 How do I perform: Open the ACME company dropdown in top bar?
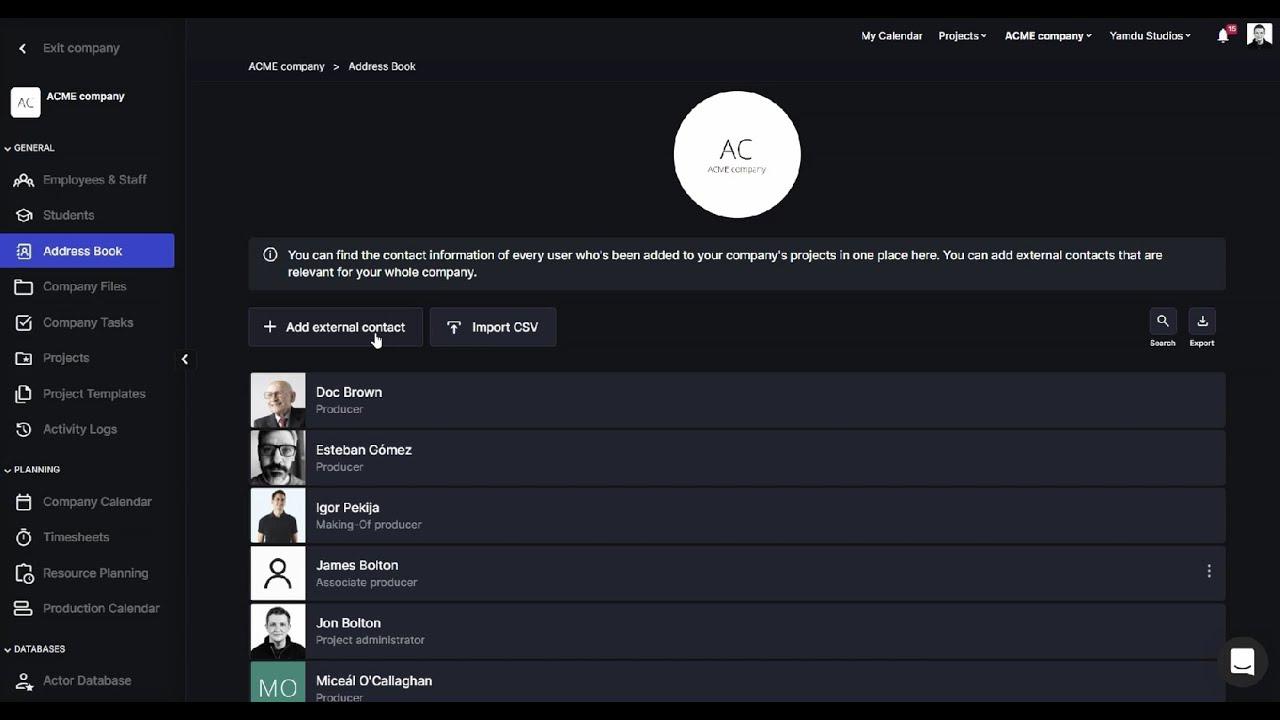pyautogui.click(x=1048, y=36)
